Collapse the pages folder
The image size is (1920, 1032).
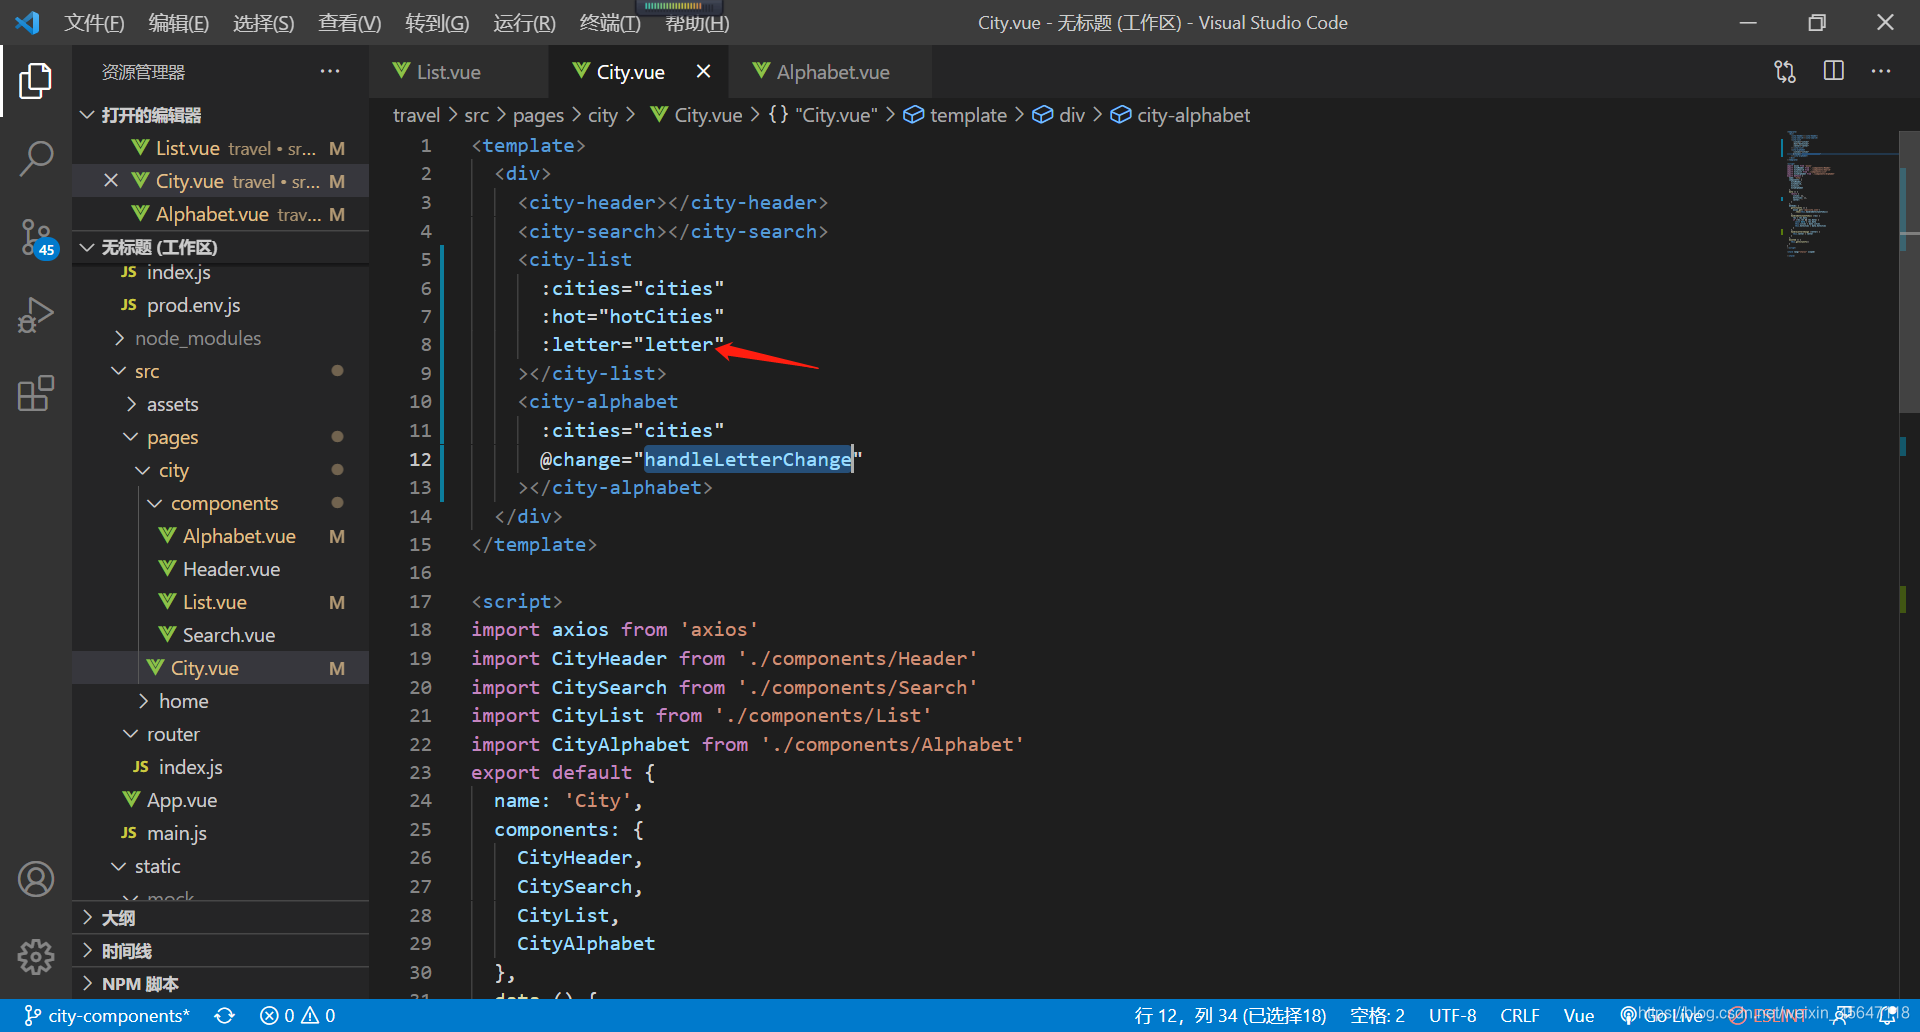[220, 437]
